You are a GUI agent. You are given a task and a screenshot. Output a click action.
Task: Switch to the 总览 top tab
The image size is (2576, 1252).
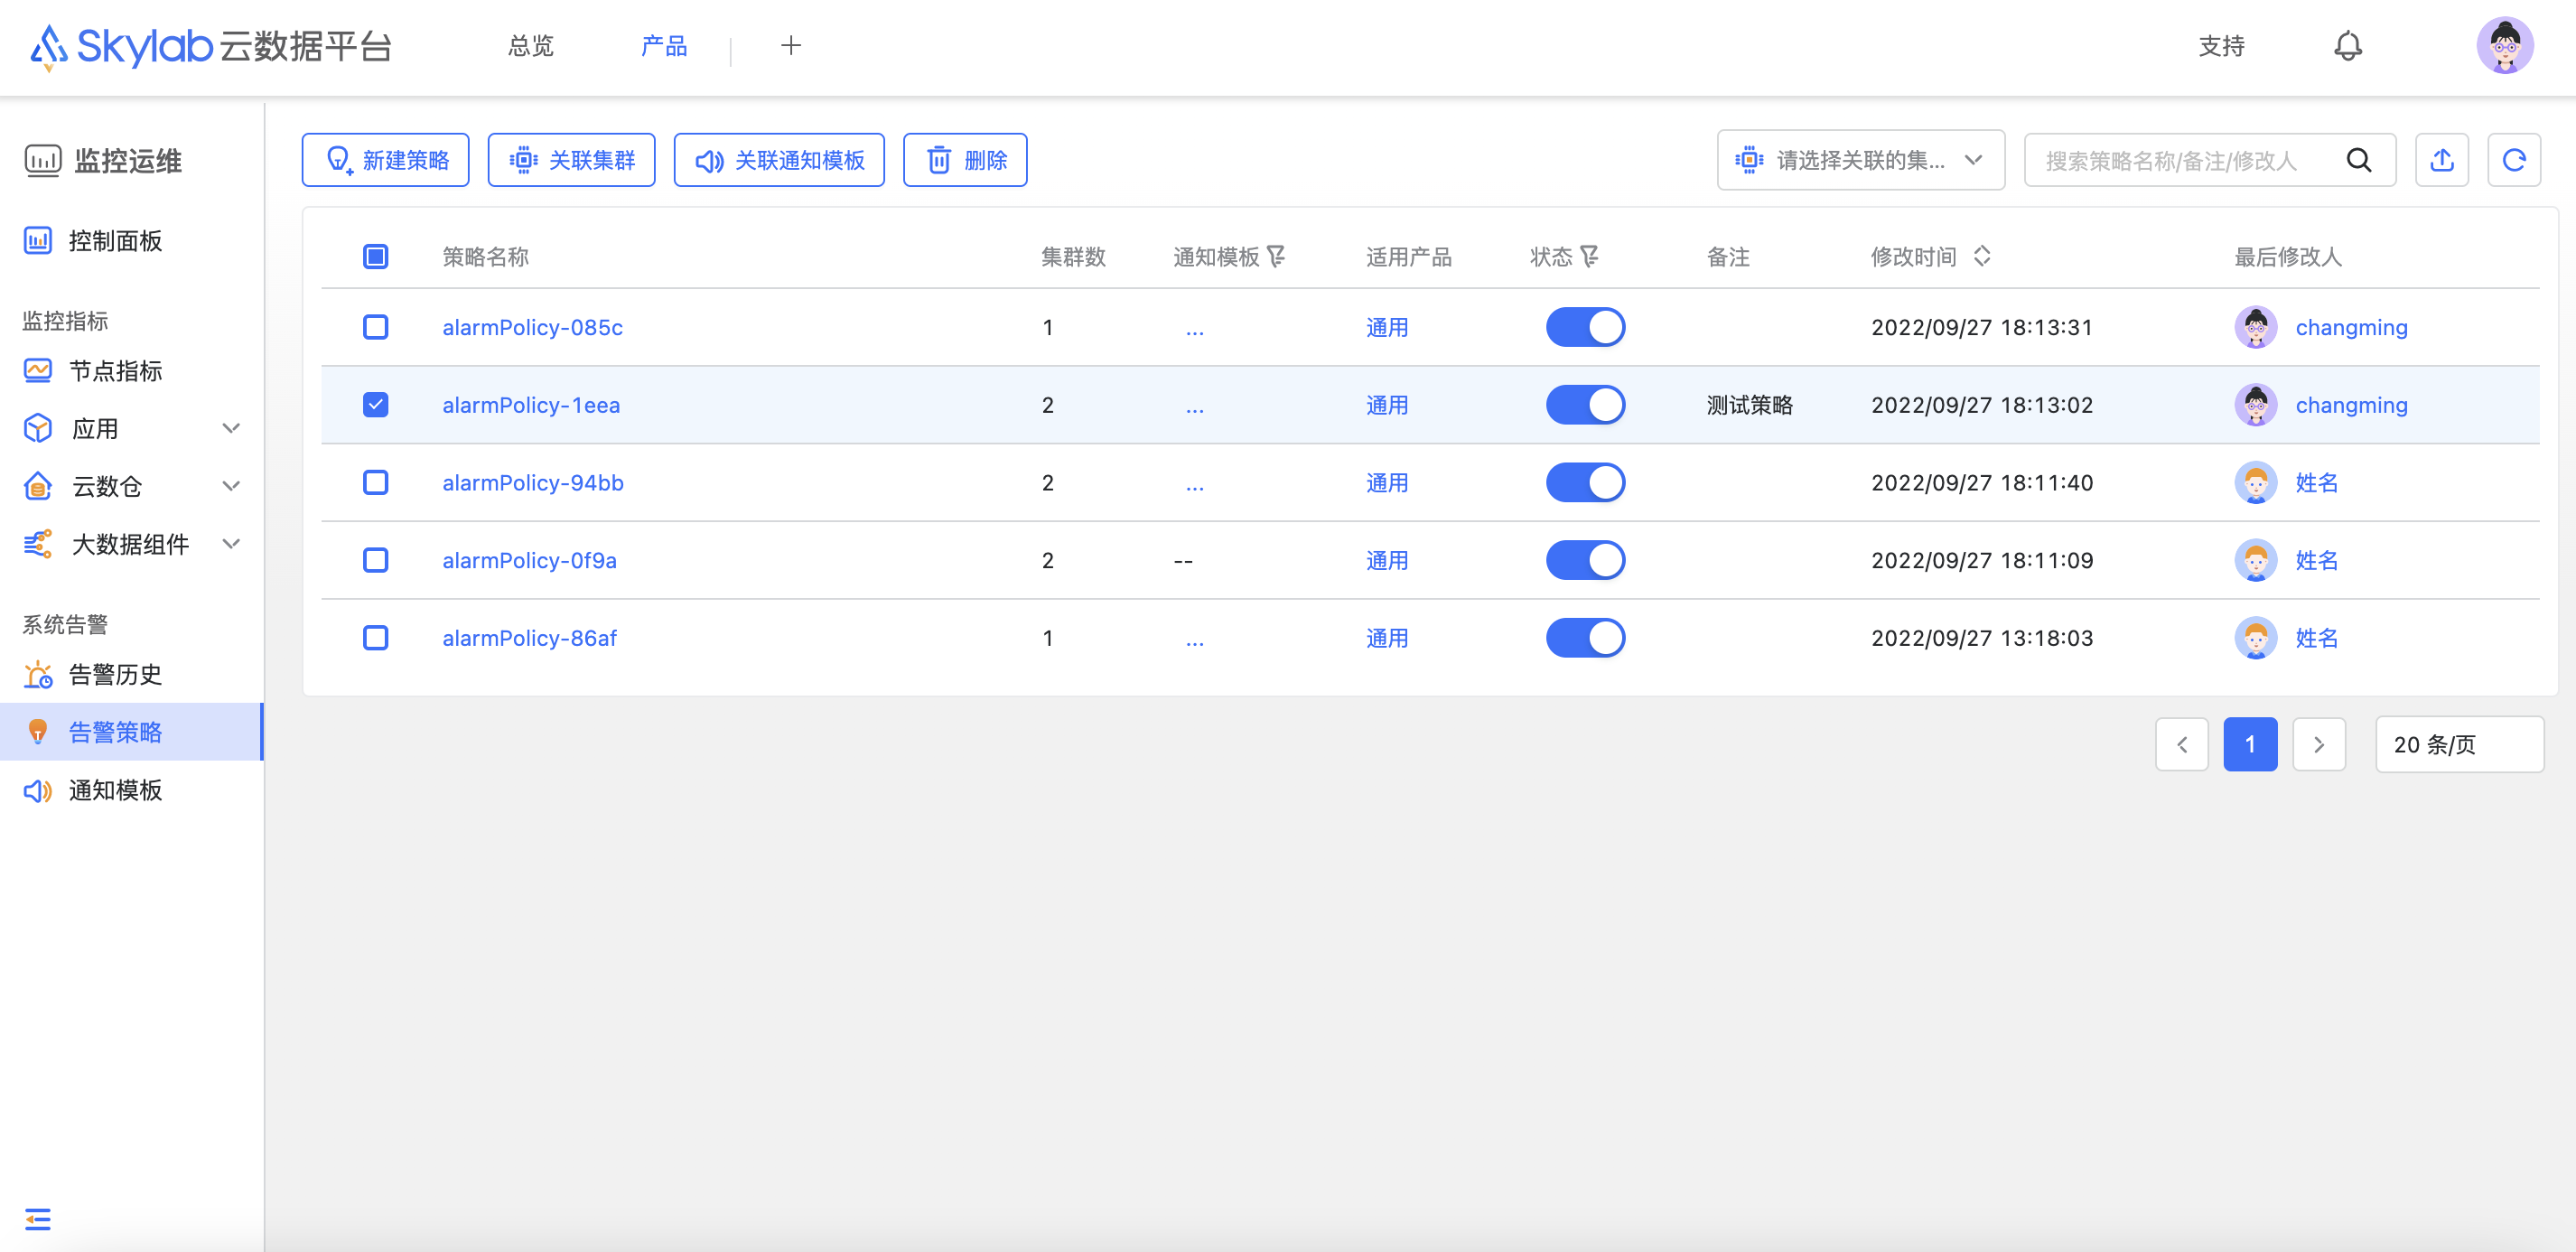click(530, 46)
